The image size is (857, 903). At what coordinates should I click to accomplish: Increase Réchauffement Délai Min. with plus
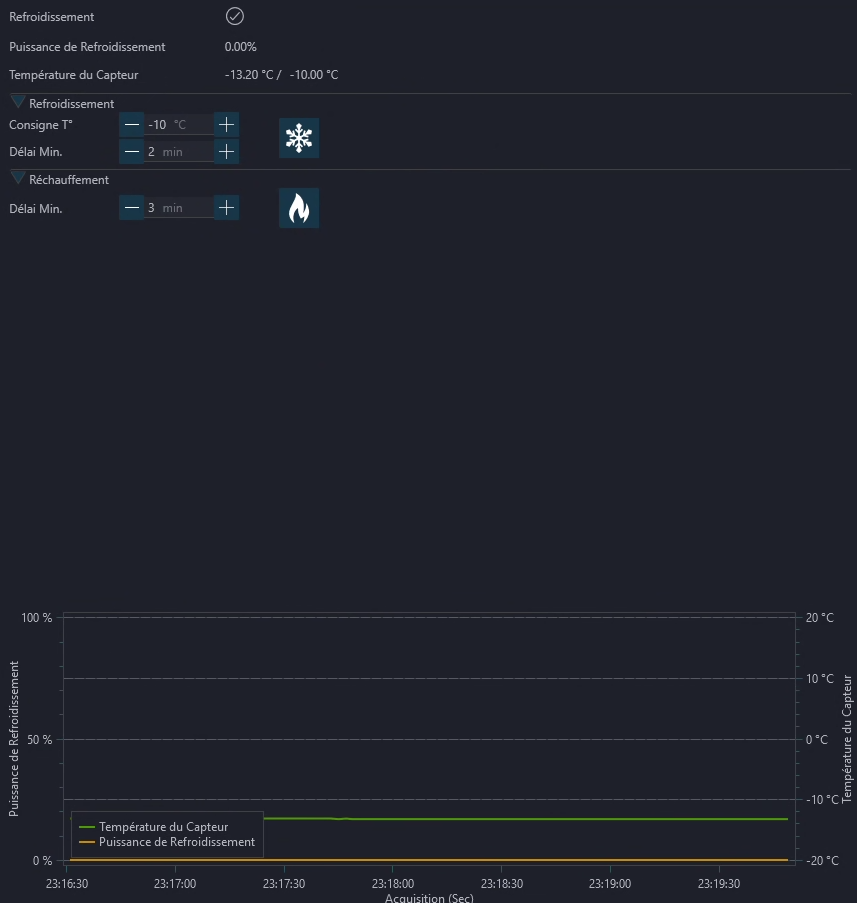click(226, 208)
